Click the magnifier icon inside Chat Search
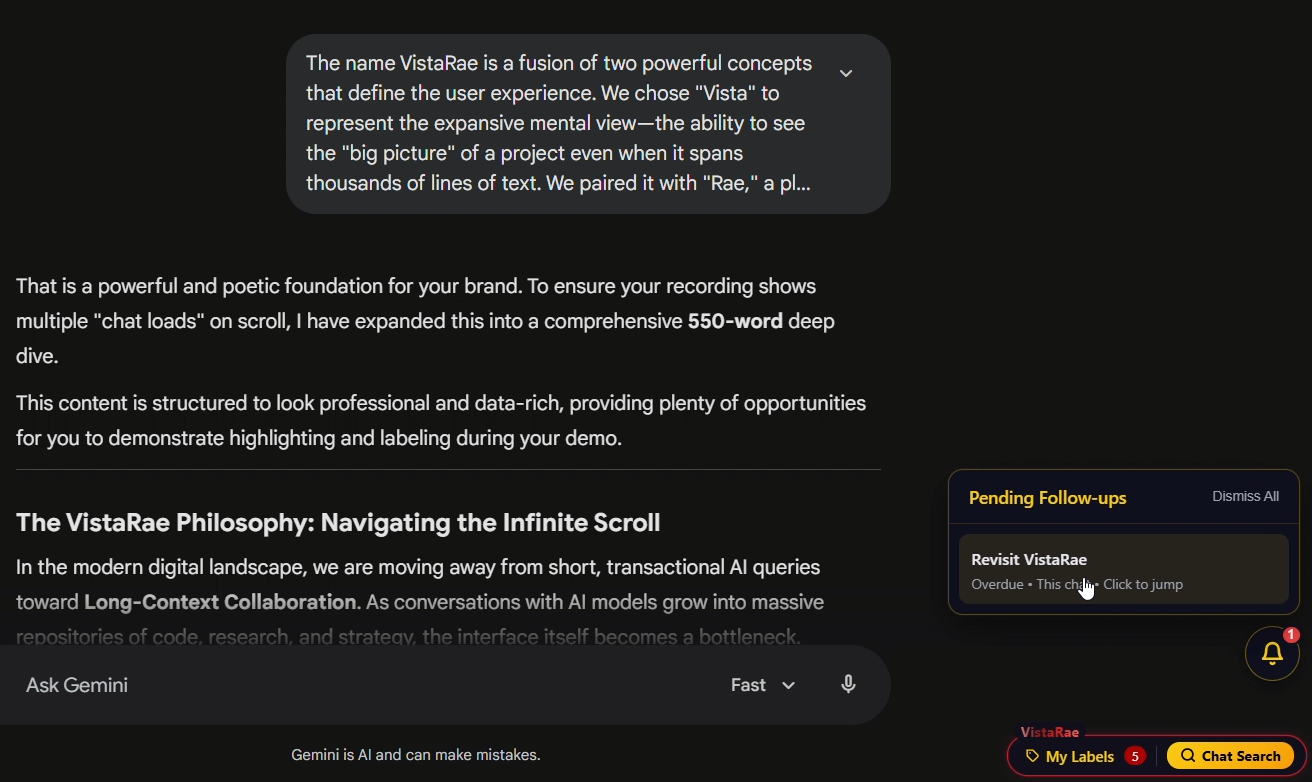The image size is (1312, 782). (1187, 756)
